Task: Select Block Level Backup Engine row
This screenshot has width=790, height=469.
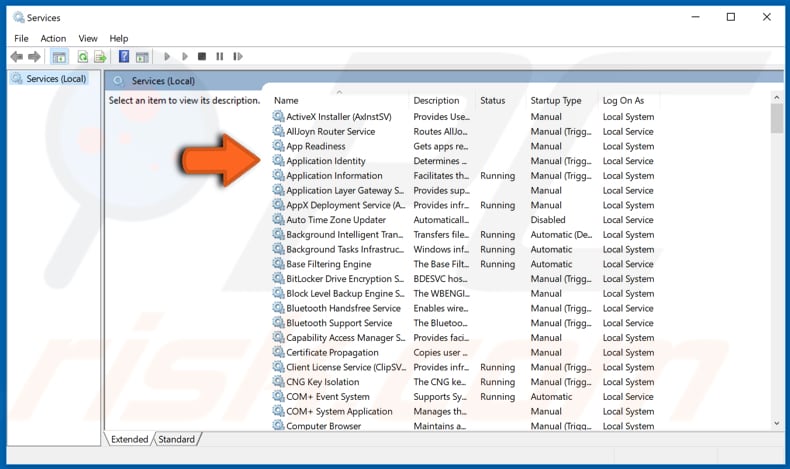Action: [x=464, y=293]
